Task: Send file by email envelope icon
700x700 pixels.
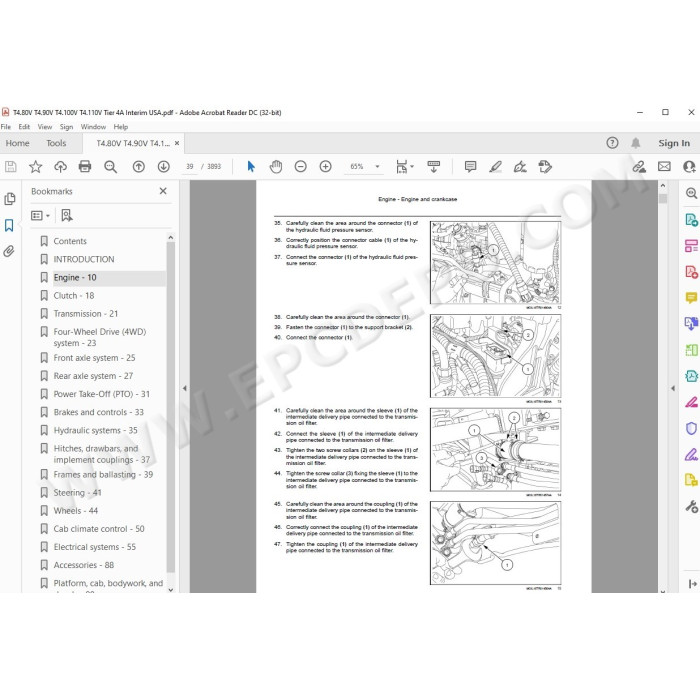Action: 664,167
